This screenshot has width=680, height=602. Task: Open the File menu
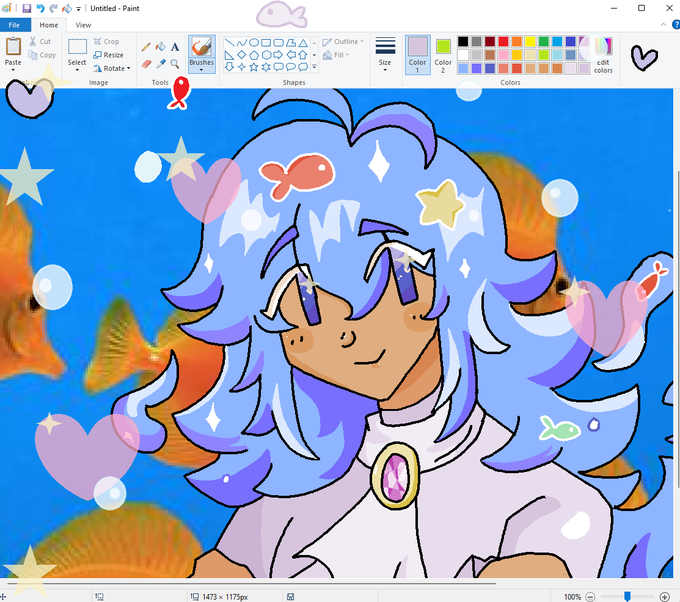[15, 25]
